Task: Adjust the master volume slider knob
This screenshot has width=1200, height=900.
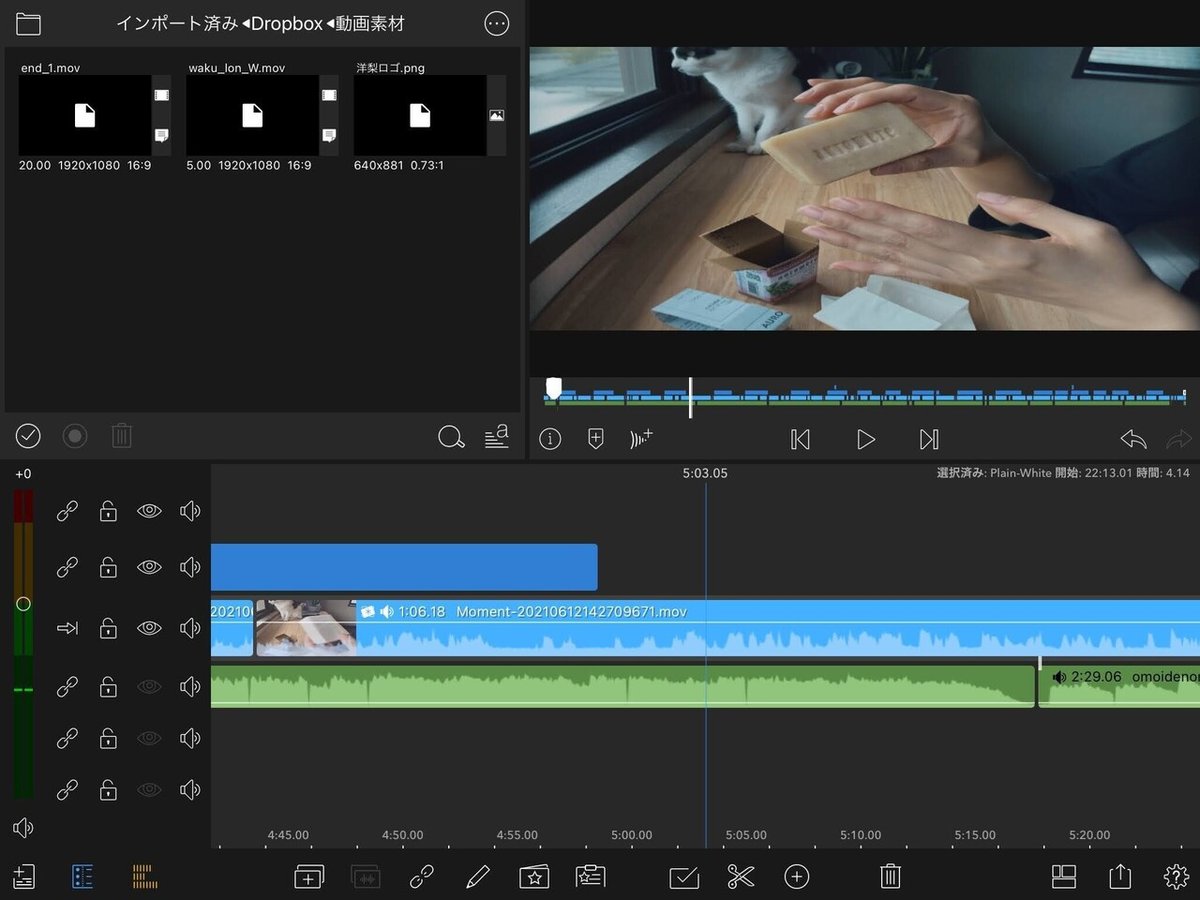Action: point(23,604)
